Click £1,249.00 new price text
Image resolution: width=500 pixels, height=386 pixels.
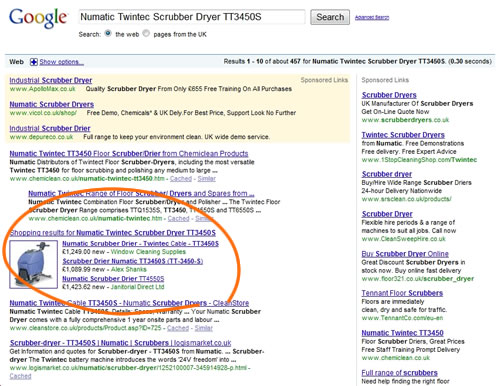point(84,252)
